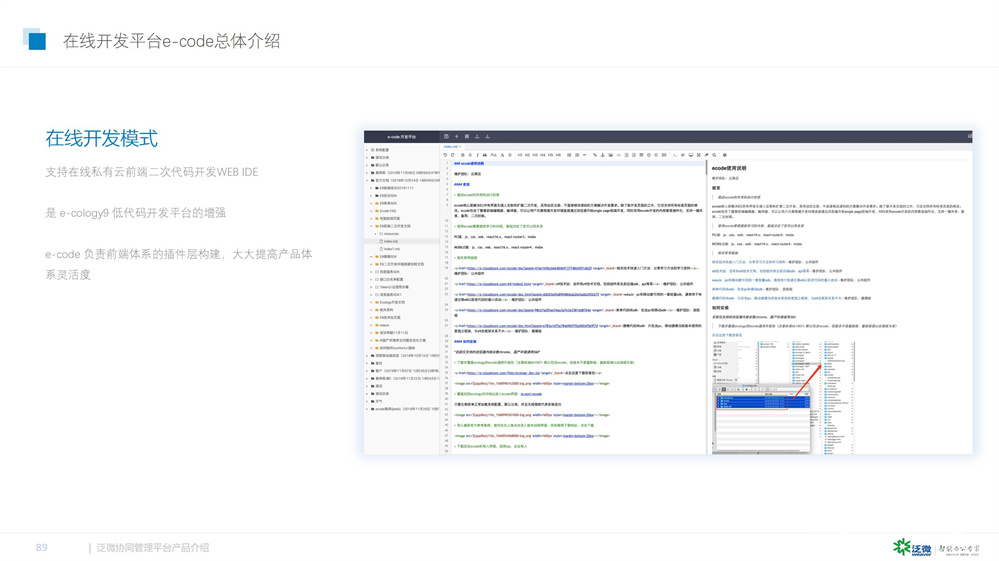999x561 pixels.
Task: Apply bold formatting in the editor toolbar
Action: click(x=463, y=155)
